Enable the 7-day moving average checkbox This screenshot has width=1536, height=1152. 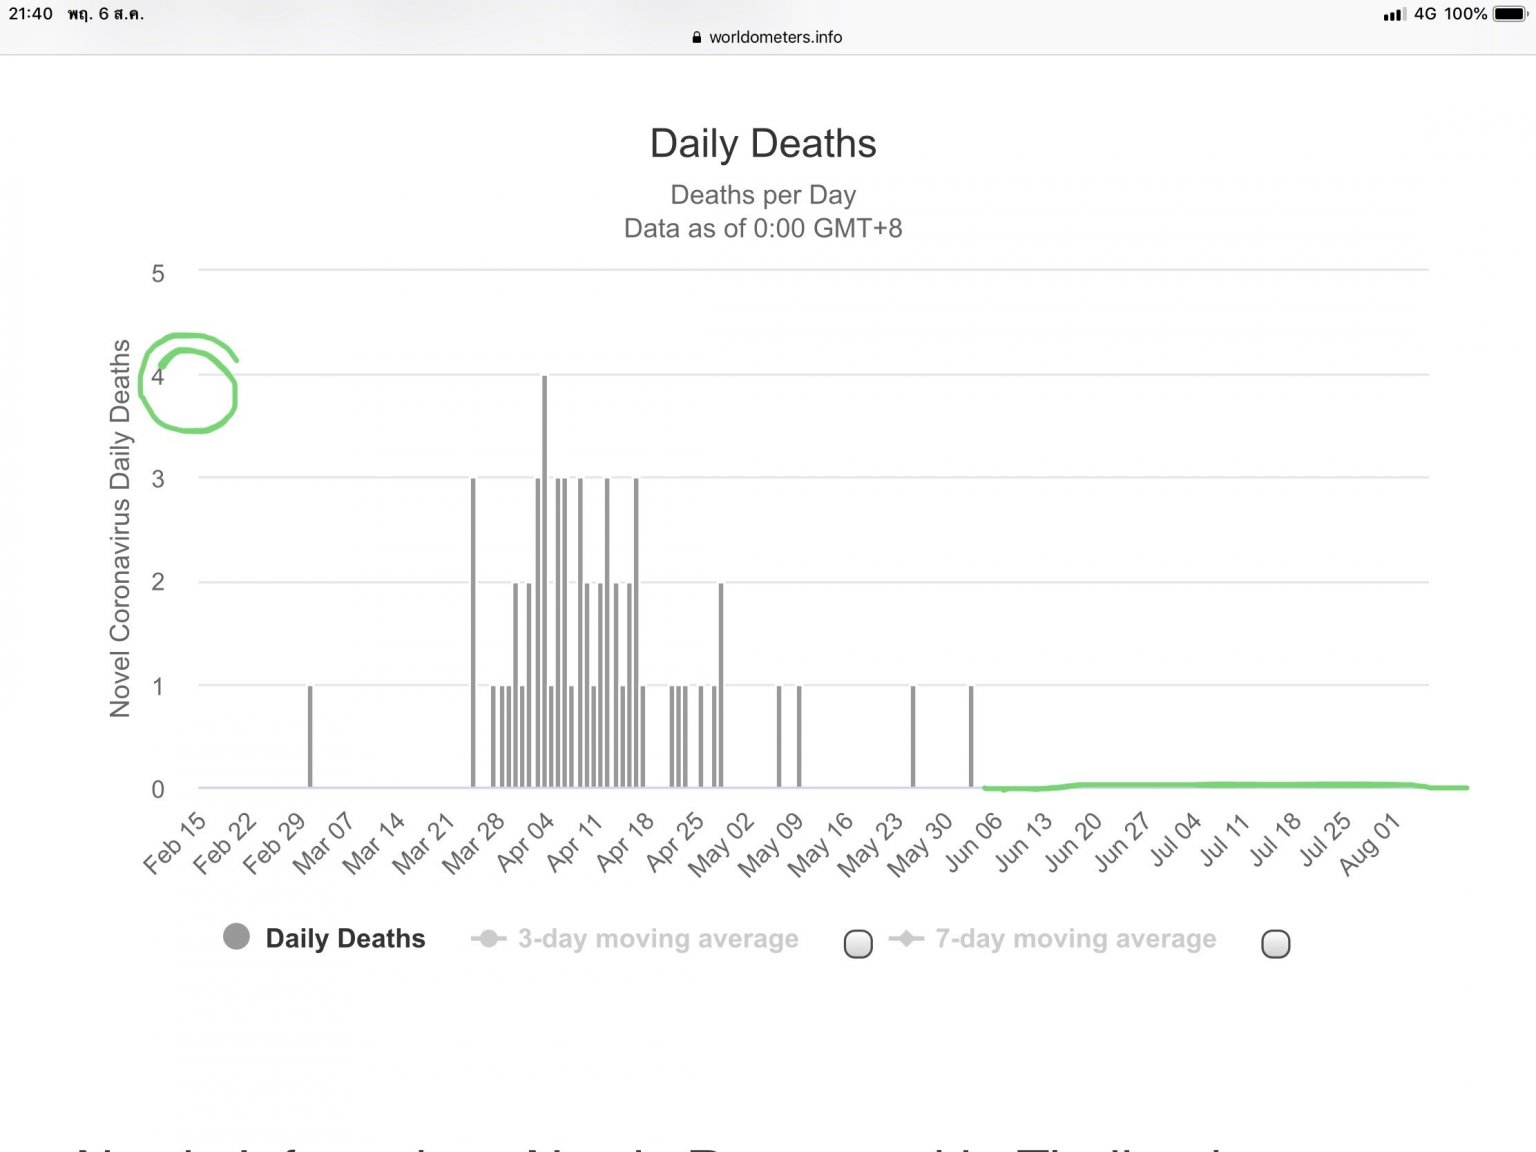(x=1275, y=943)
